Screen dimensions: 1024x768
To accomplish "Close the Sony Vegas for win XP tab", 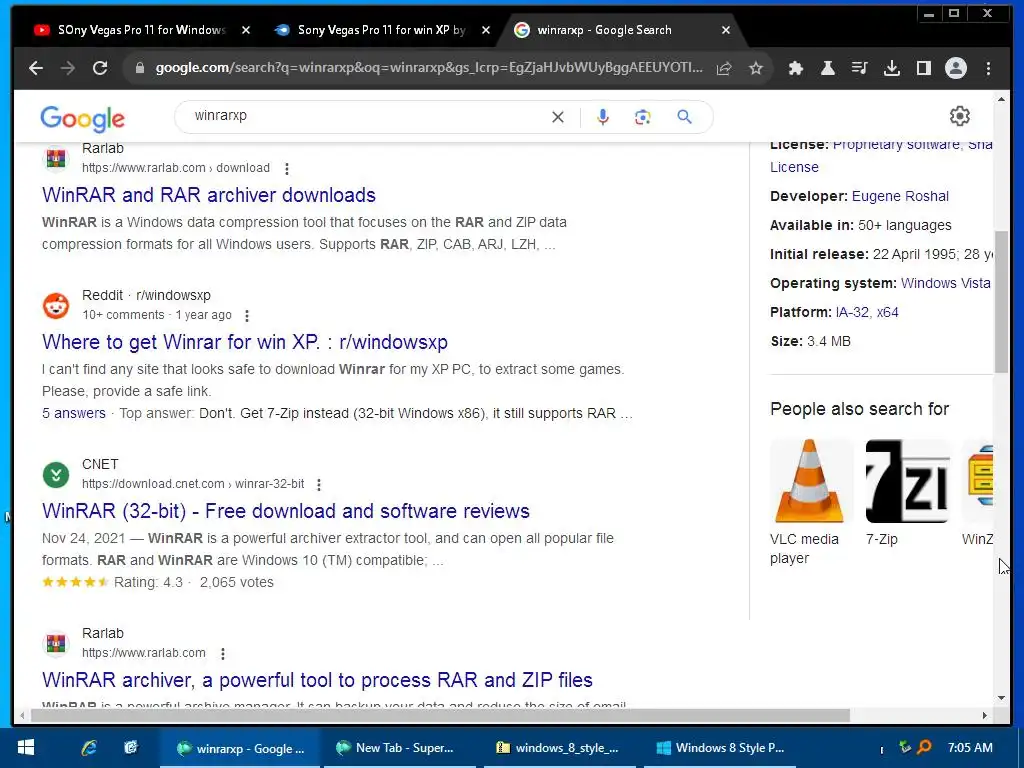I will (x=485, y=30).
